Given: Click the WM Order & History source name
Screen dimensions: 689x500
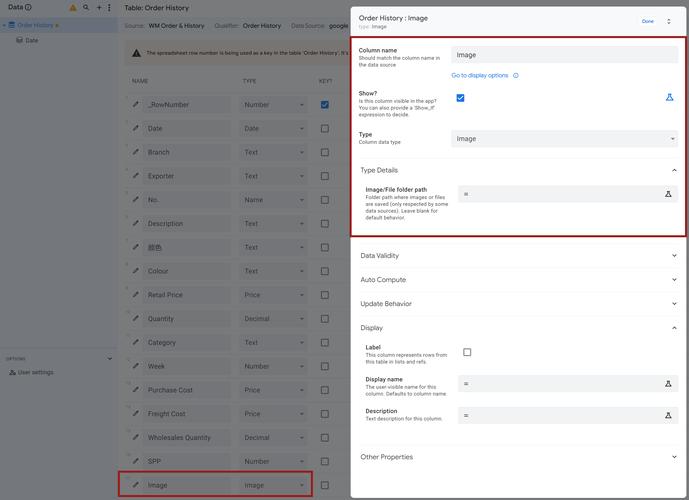Looking at the screenshot, I should coord(176,26).
